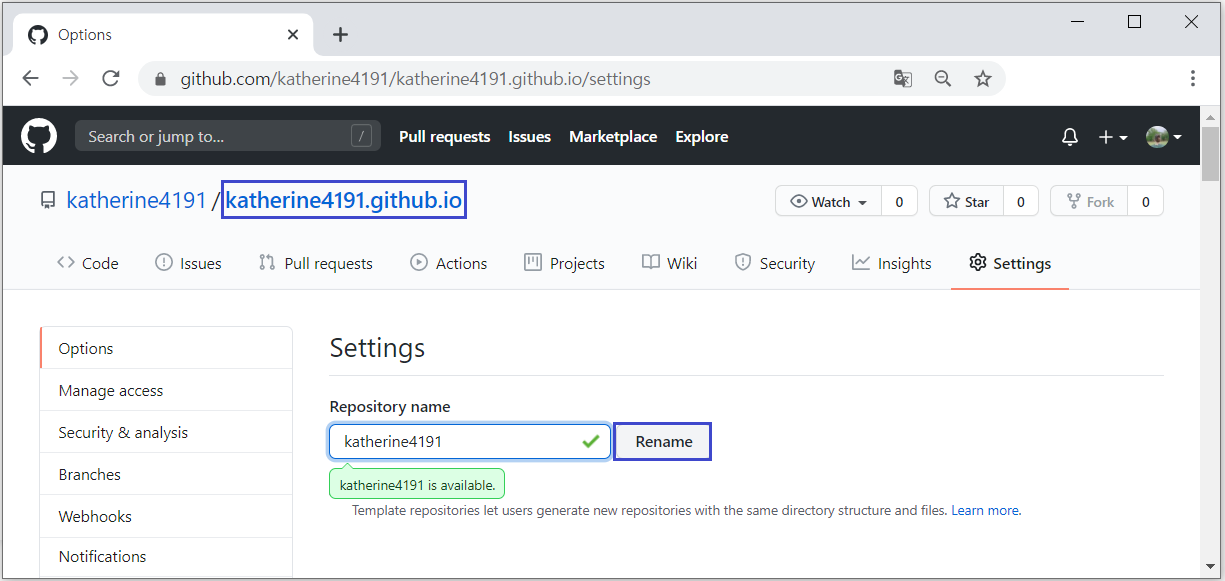The height and width of the screenshot is (581, 1225).
Task: Click the Star repository button
Action: tap(966, 201)
